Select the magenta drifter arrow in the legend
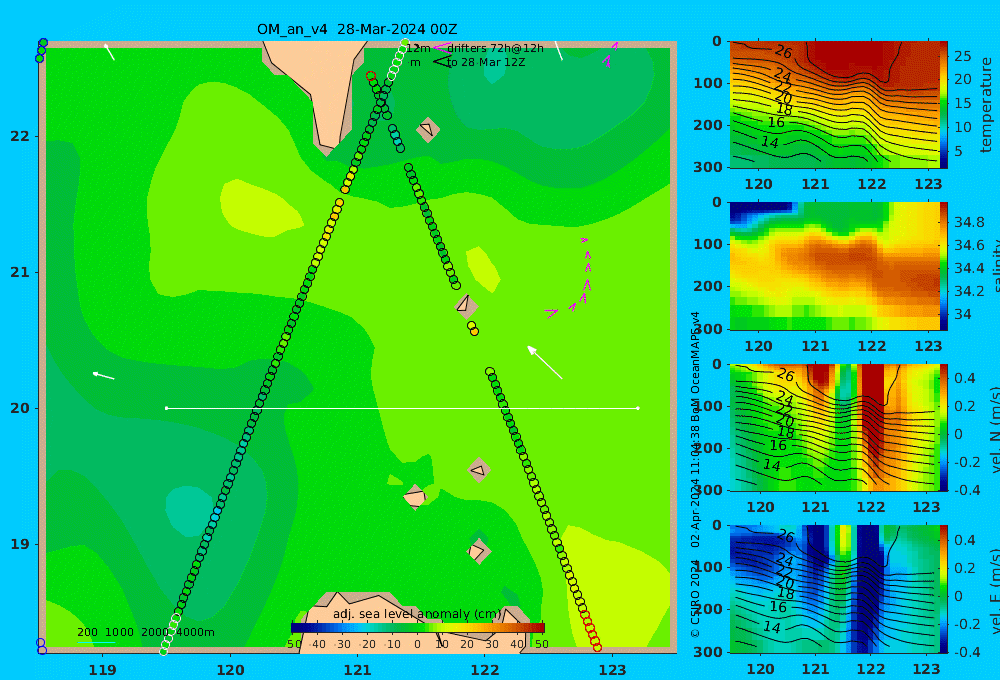This screenshot has height=680, width=1000. point(441,47)
